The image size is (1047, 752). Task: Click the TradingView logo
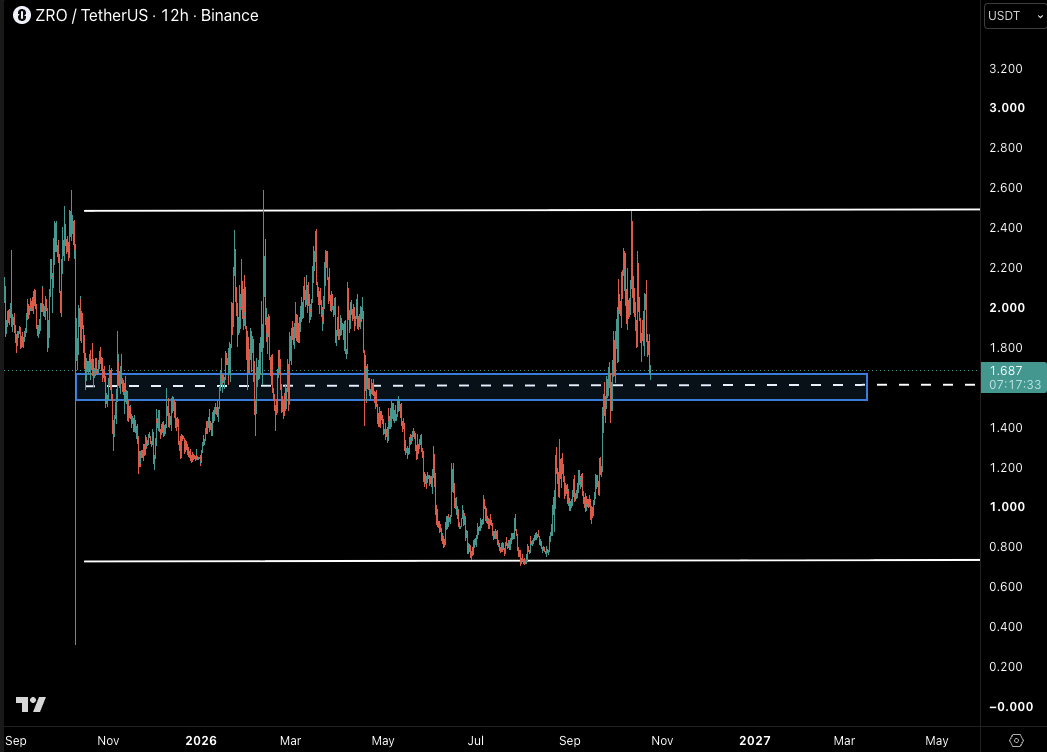coord(31,704)
